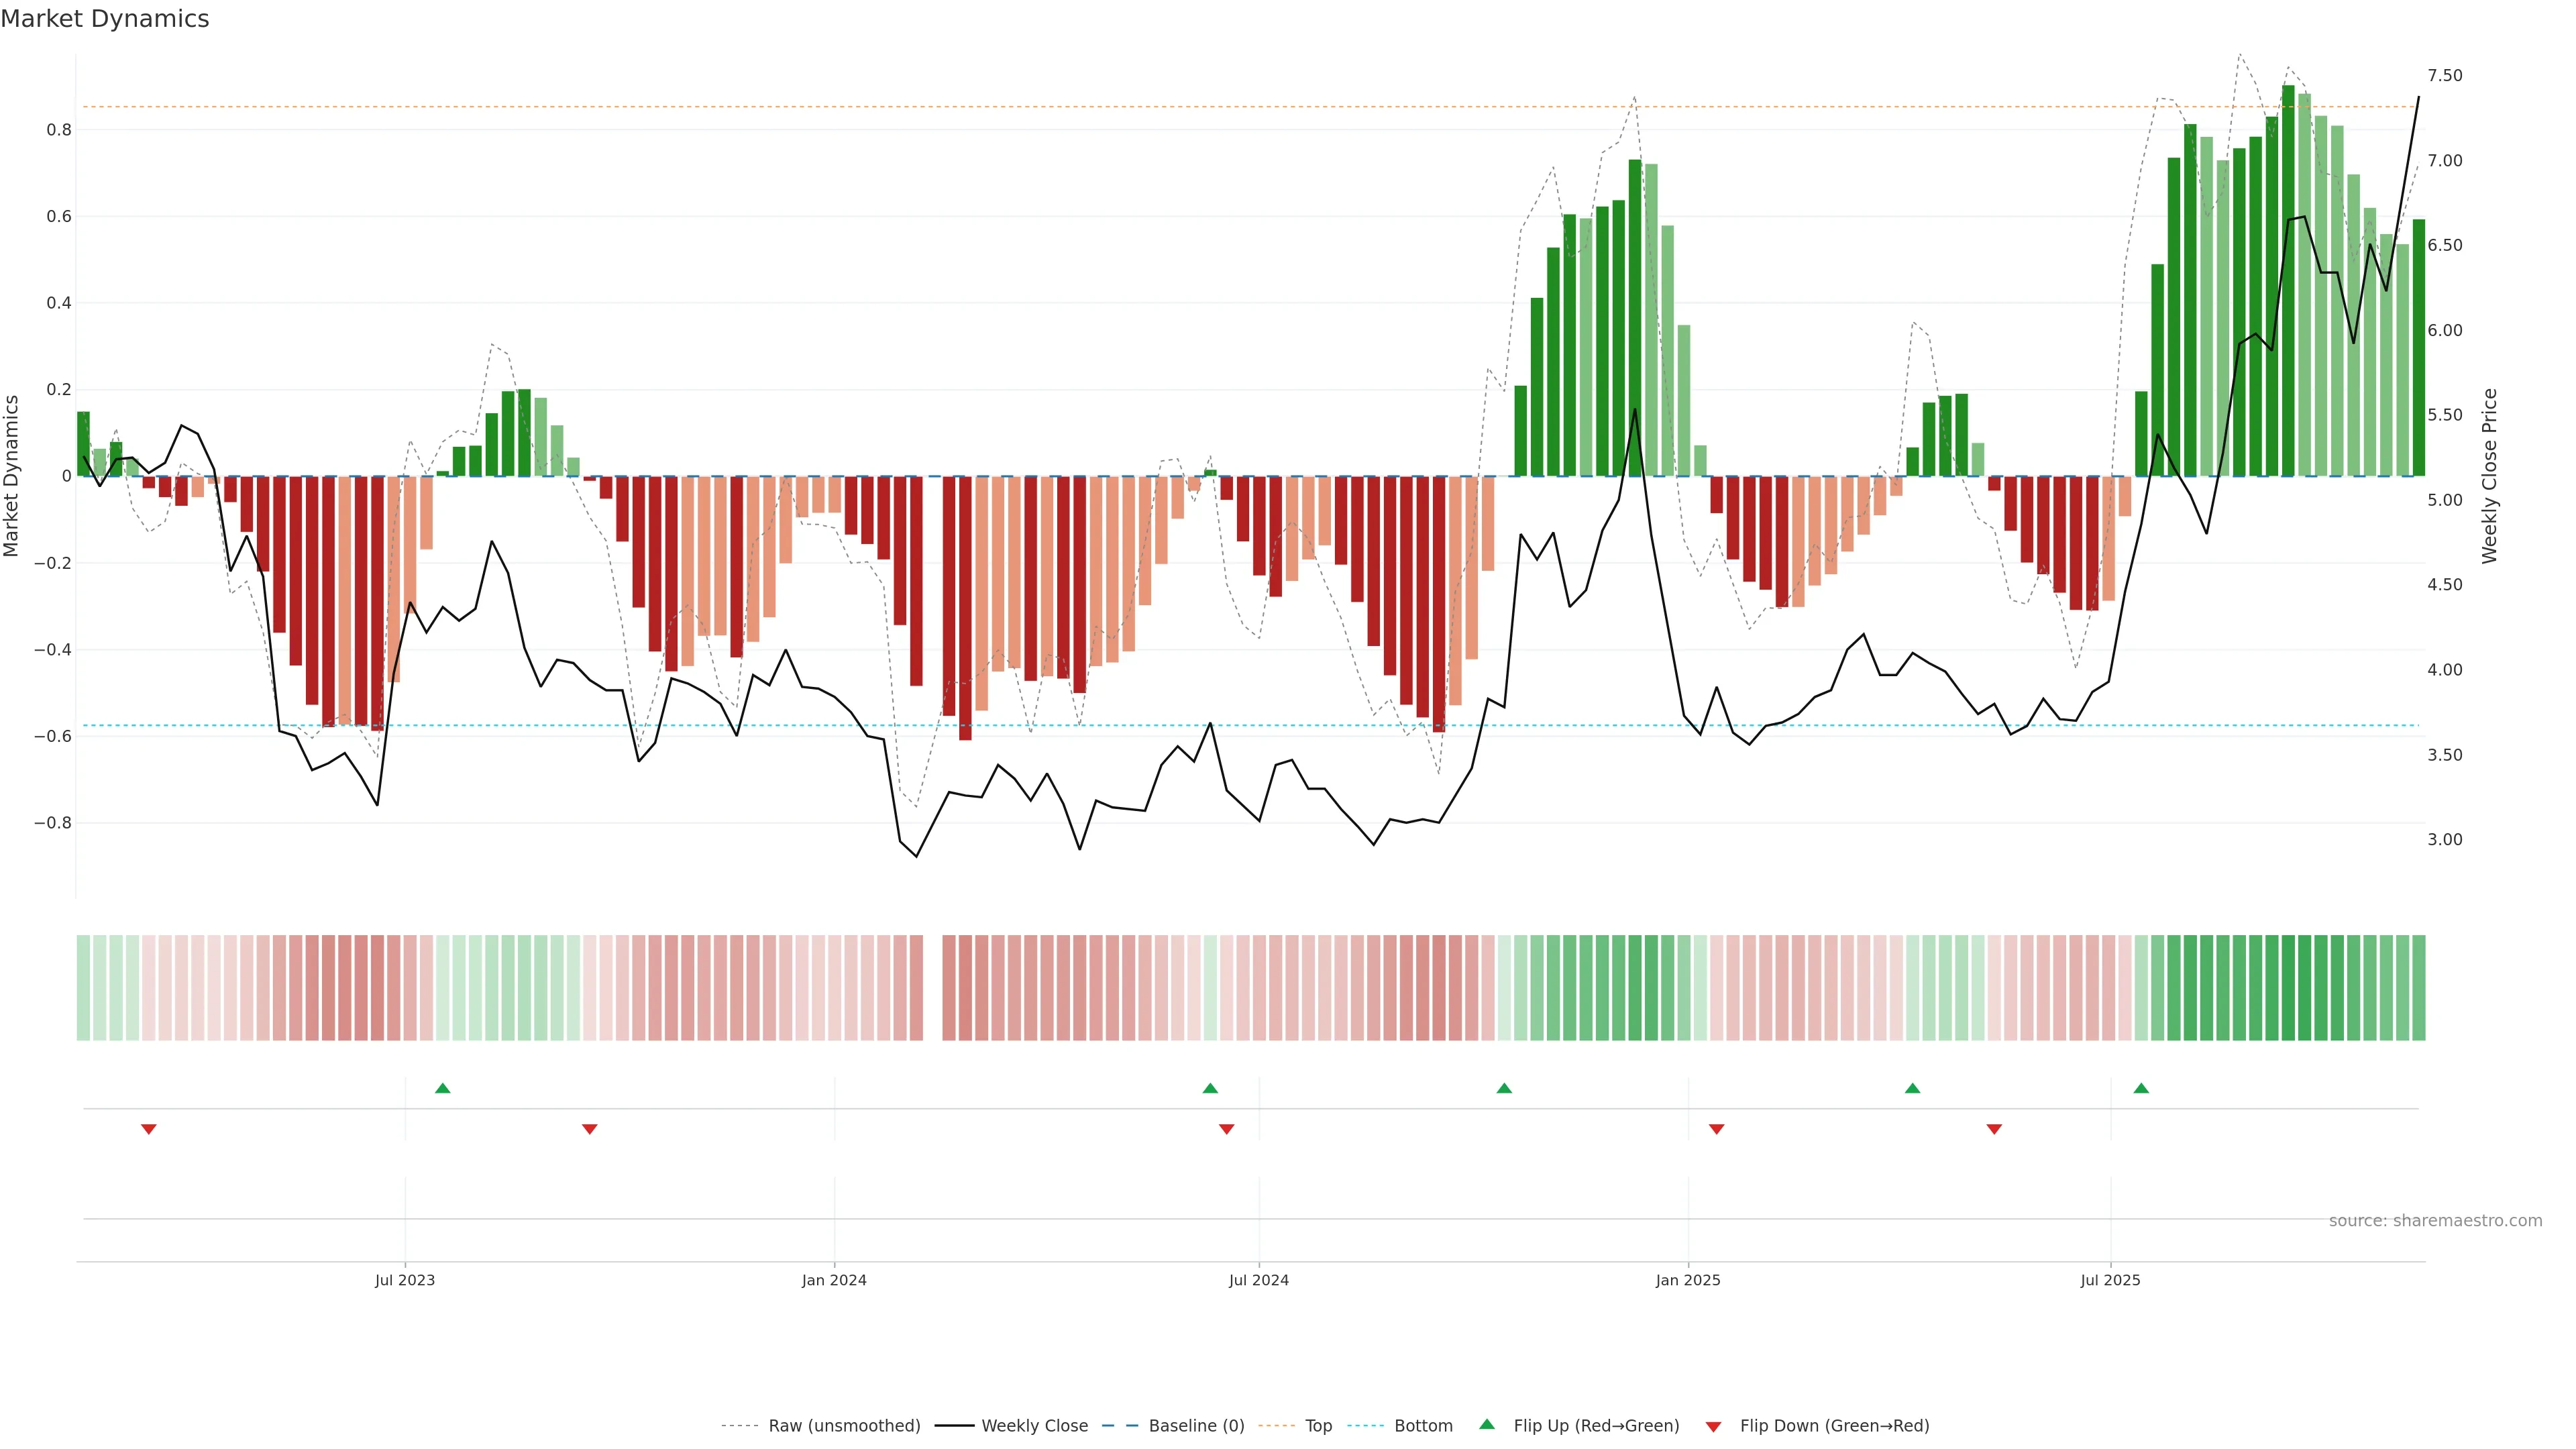2576x1449 pixels.
Task: Hide the Top threshold line via the legend
Action: tap(1318, 1426)
